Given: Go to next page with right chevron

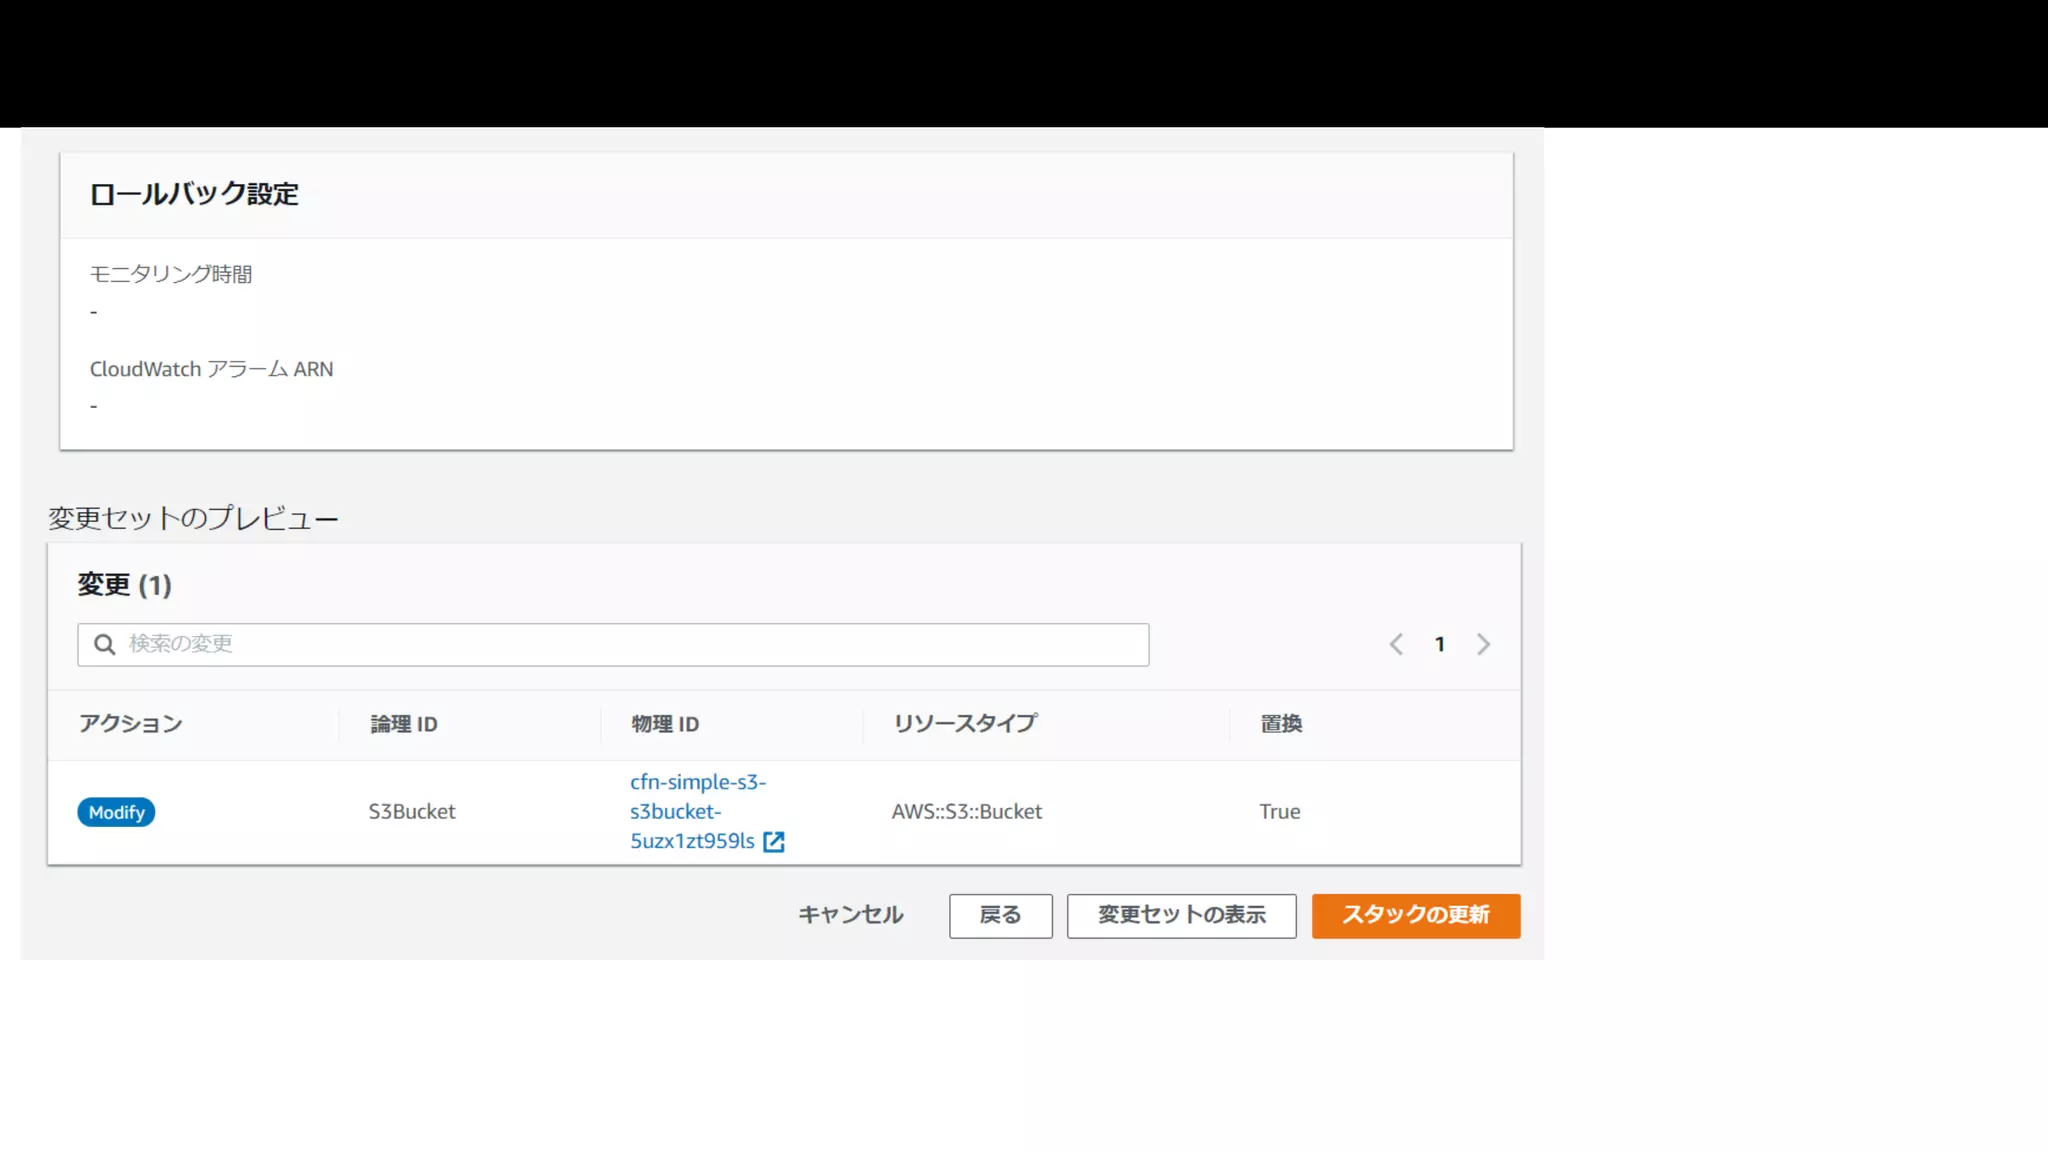Looking at the screenshot, I should click(1483, 645).
